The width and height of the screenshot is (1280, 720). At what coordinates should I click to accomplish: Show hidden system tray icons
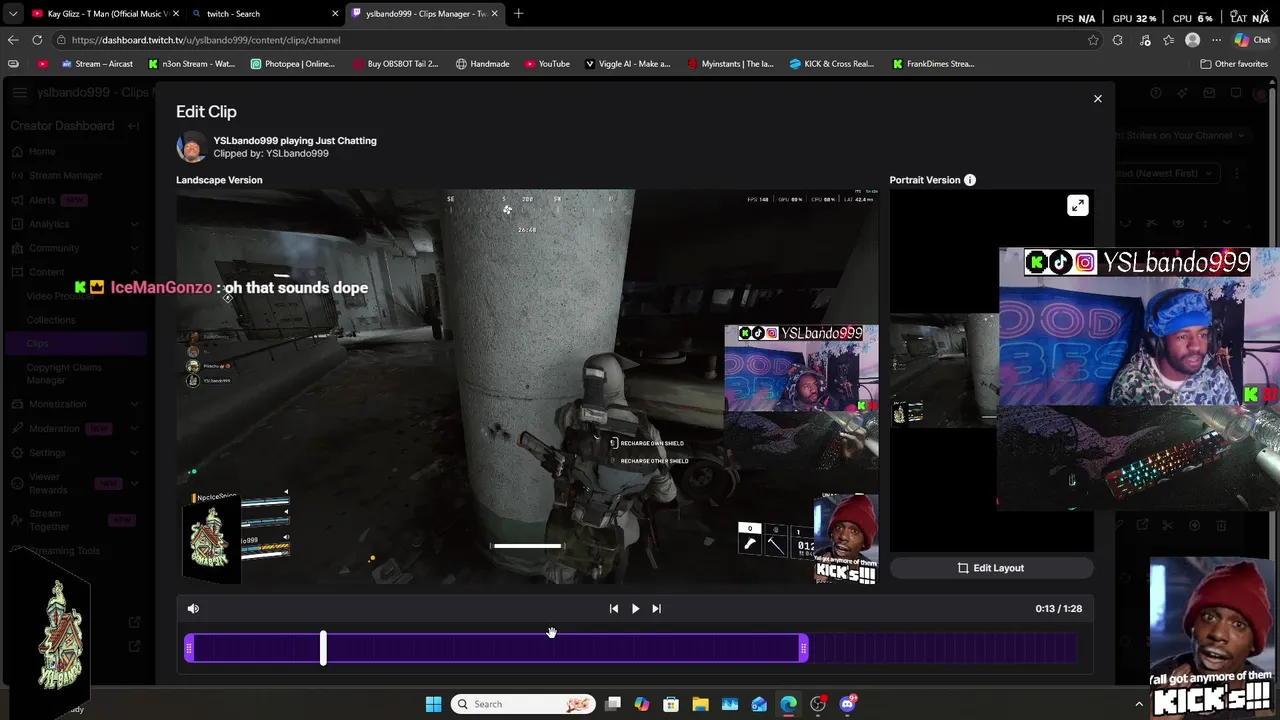(1138, 704)
